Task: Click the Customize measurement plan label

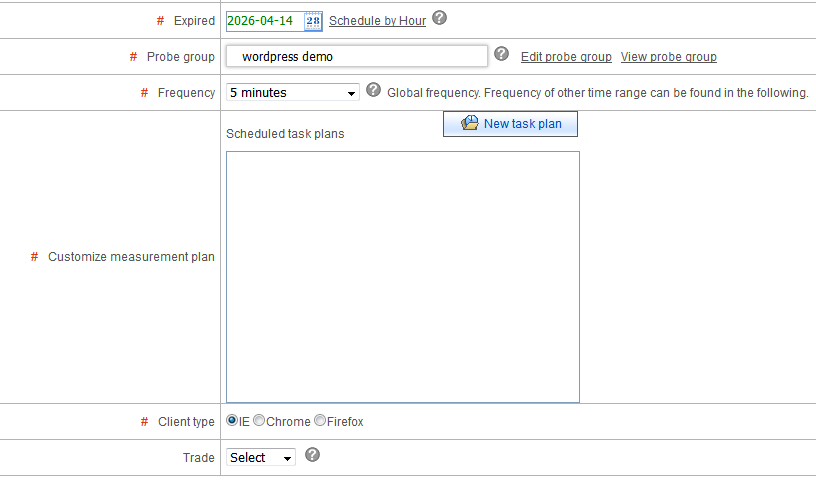Action: click(131, 257)
